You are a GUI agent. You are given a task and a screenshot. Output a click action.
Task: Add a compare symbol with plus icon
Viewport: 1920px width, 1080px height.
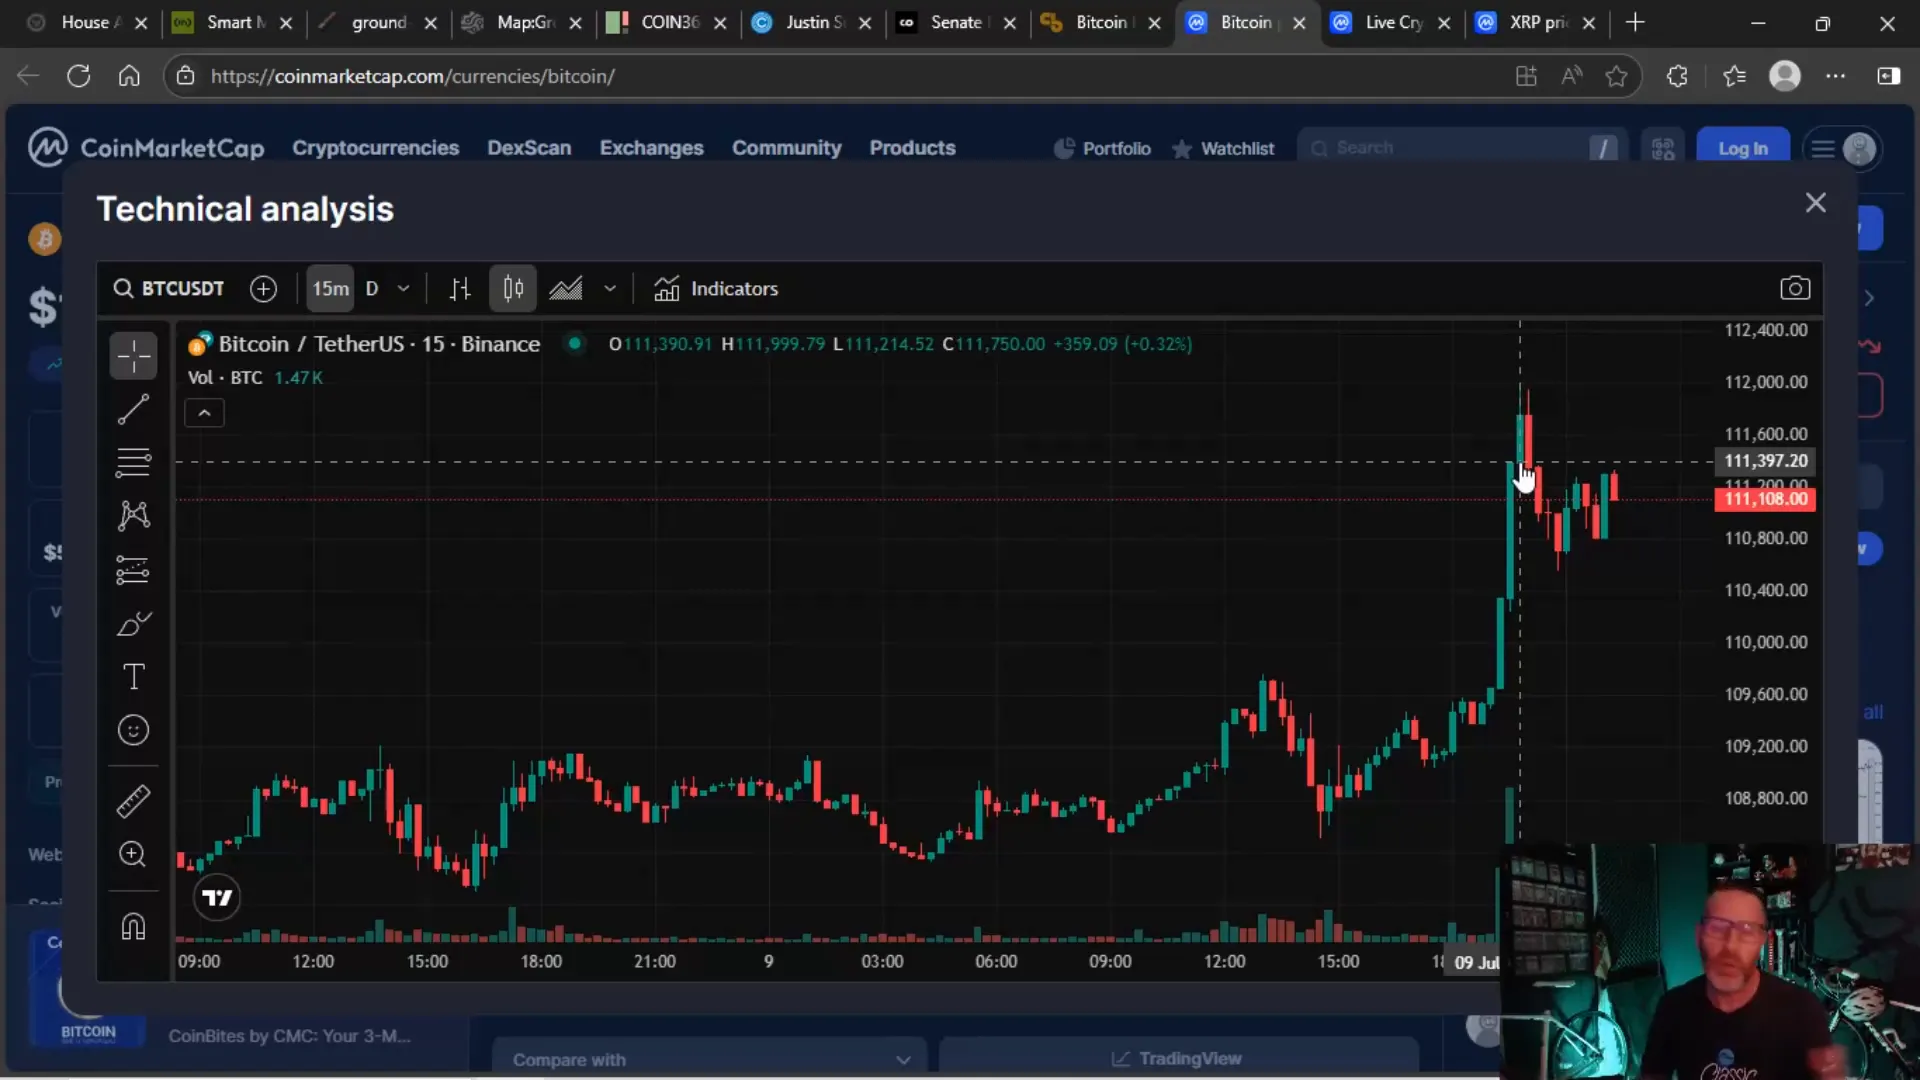coord(263,289)
